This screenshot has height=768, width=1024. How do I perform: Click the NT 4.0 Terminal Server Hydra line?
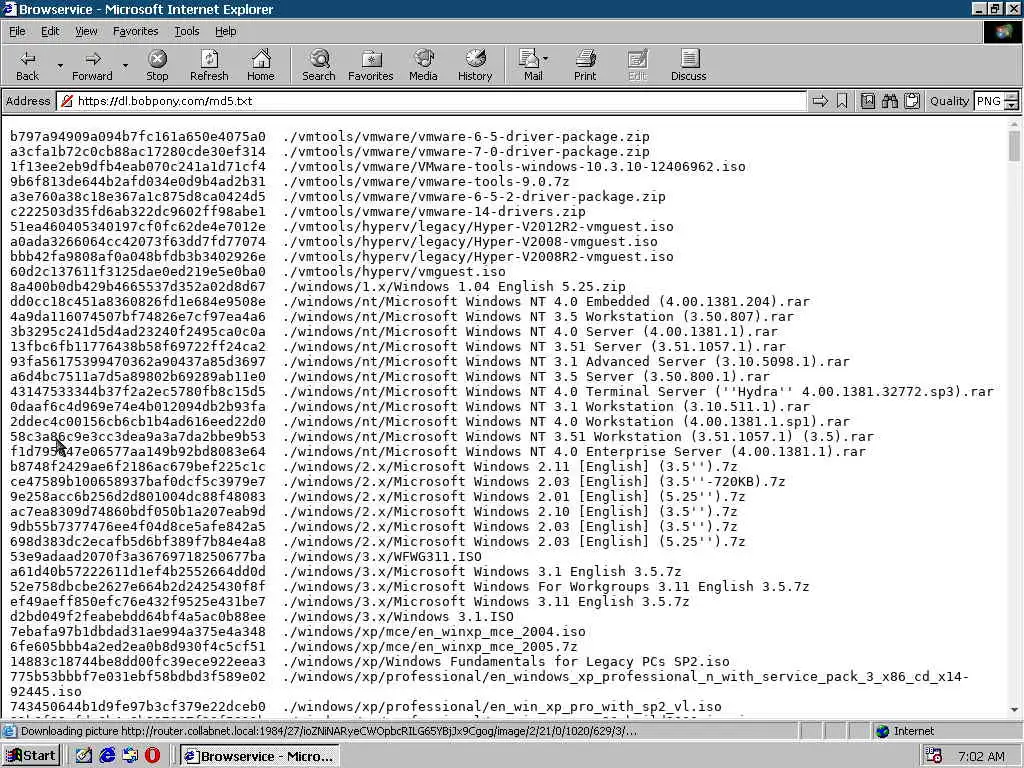502,392
